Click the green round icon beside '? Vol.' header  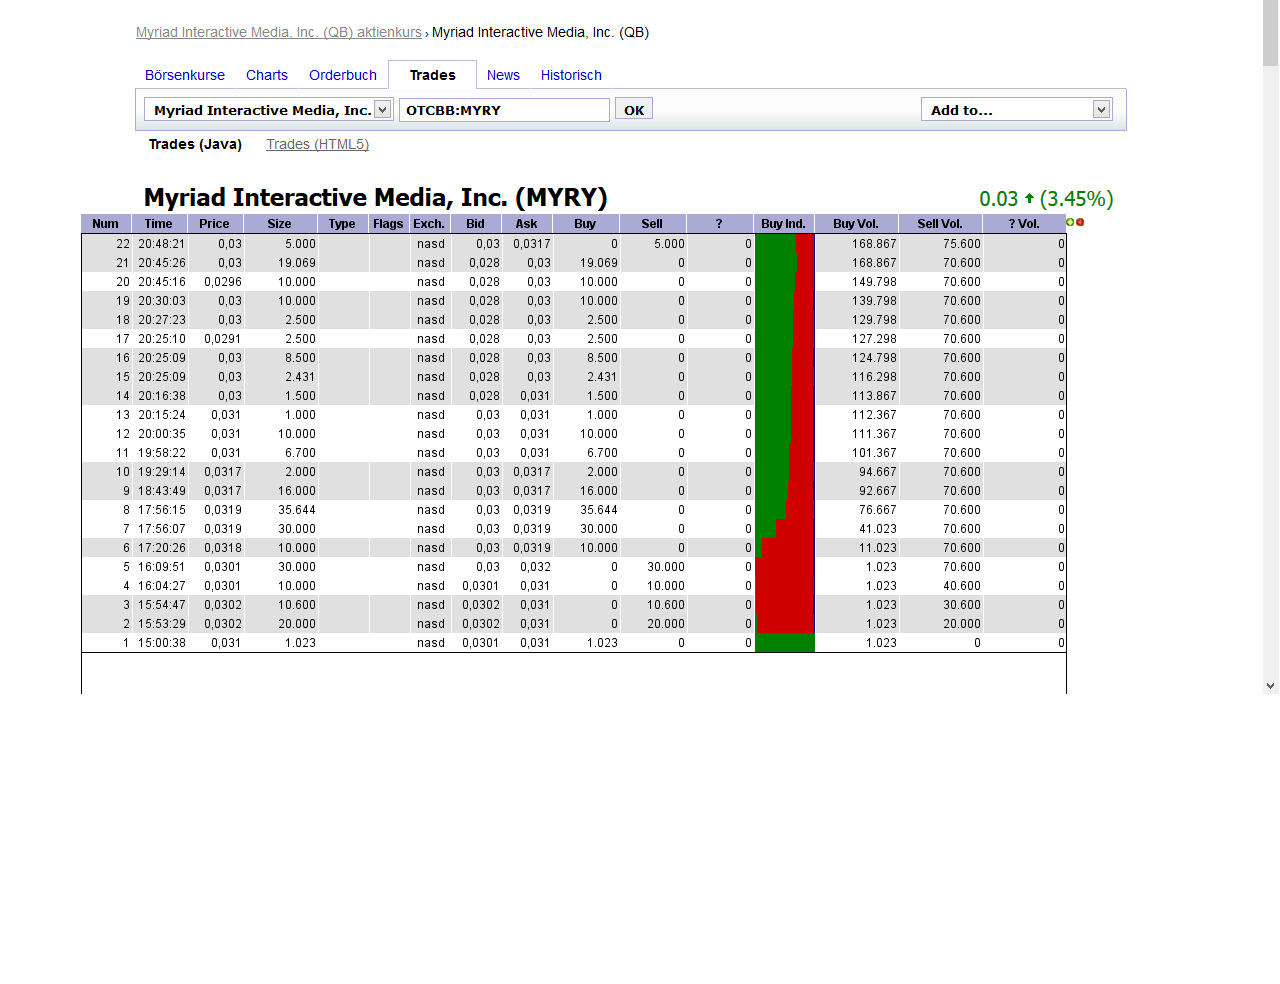click(x=1070, y=222)
